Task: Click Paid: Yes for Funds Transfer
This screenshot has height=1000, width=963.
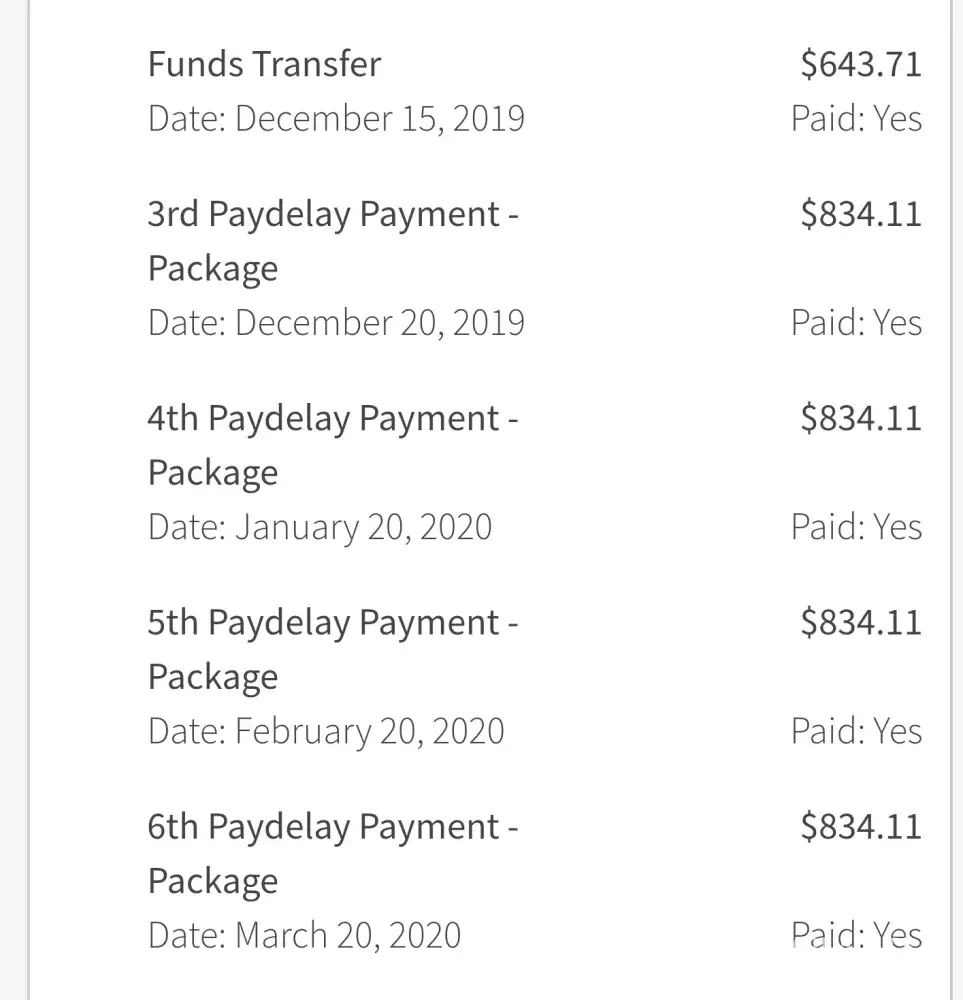Action: (856, 119)
